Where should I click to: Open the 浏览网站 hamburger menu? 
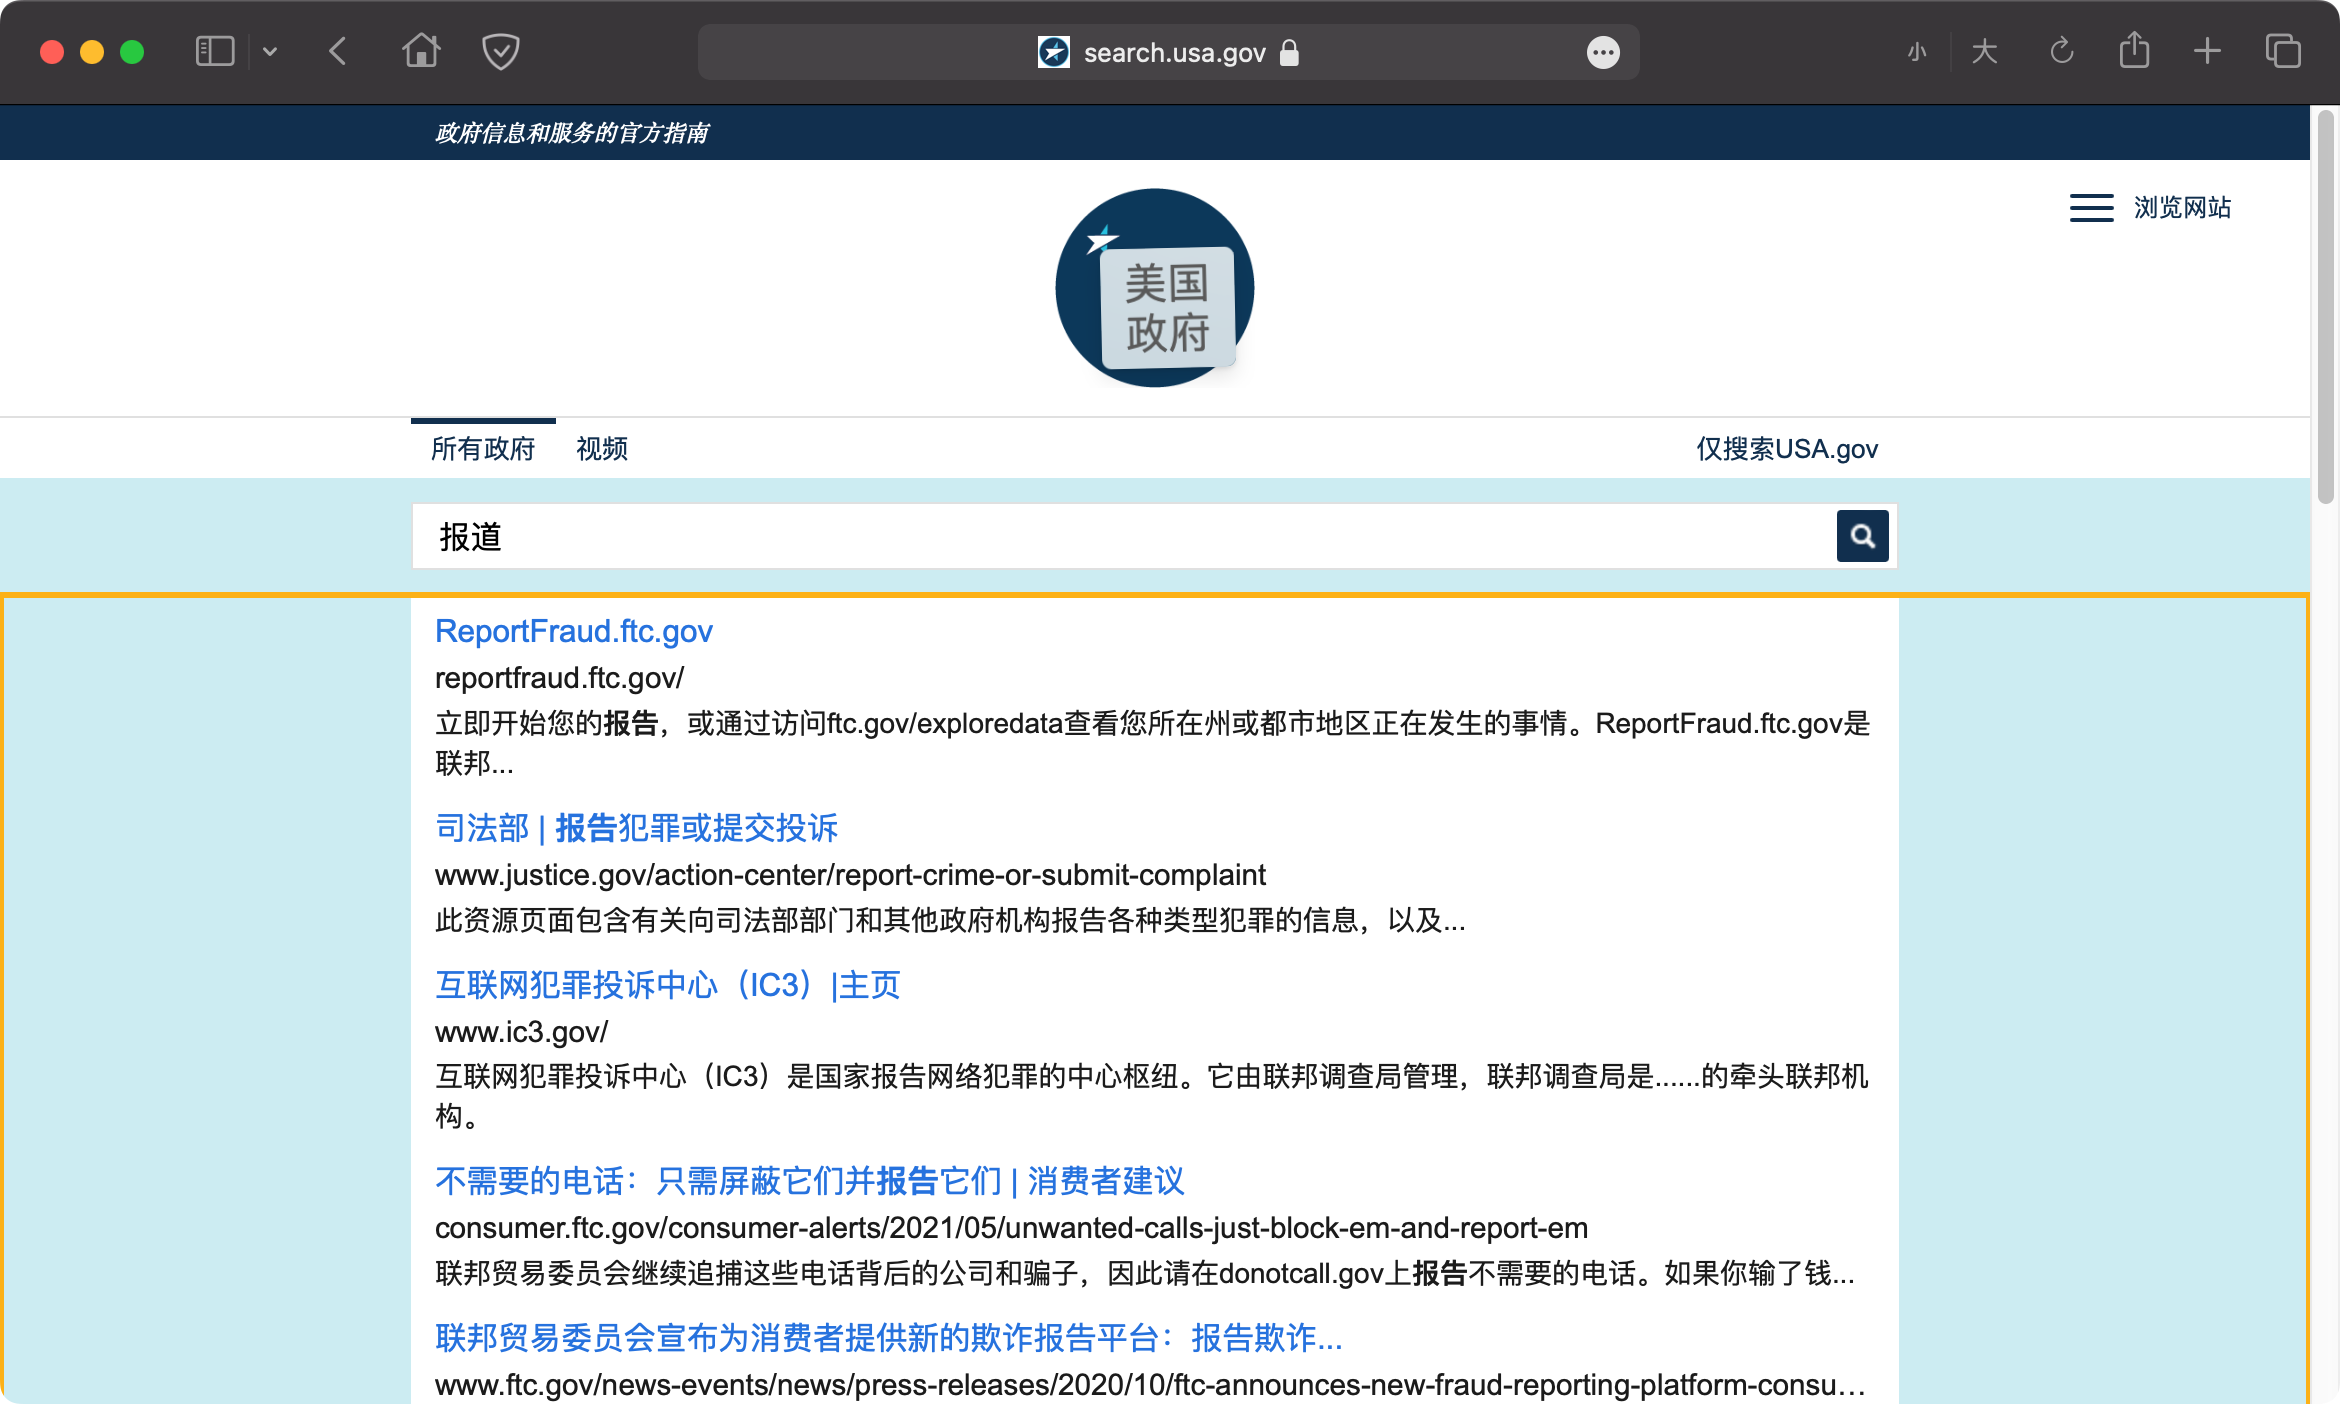[x=2150, y=208]
